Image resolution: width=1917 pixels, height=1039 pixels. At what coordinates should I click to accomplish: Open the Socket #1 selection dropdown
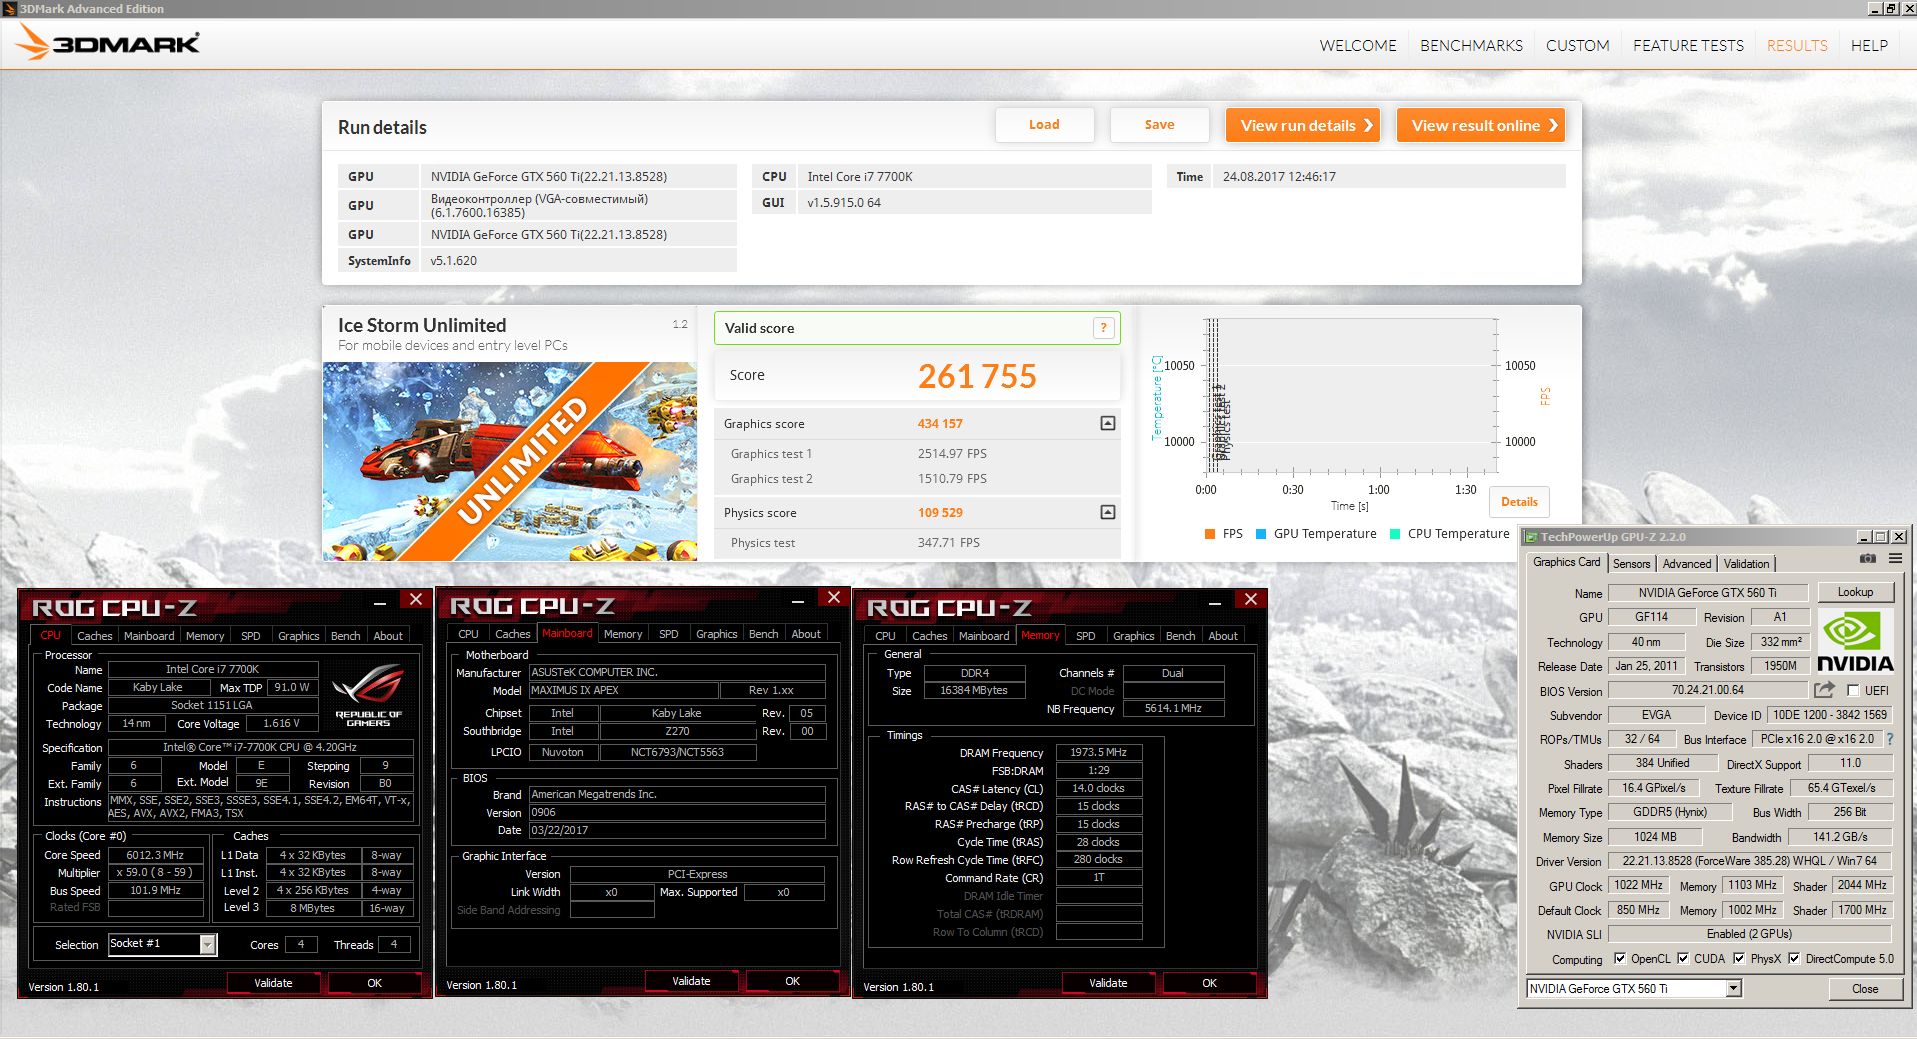point(208,944)
